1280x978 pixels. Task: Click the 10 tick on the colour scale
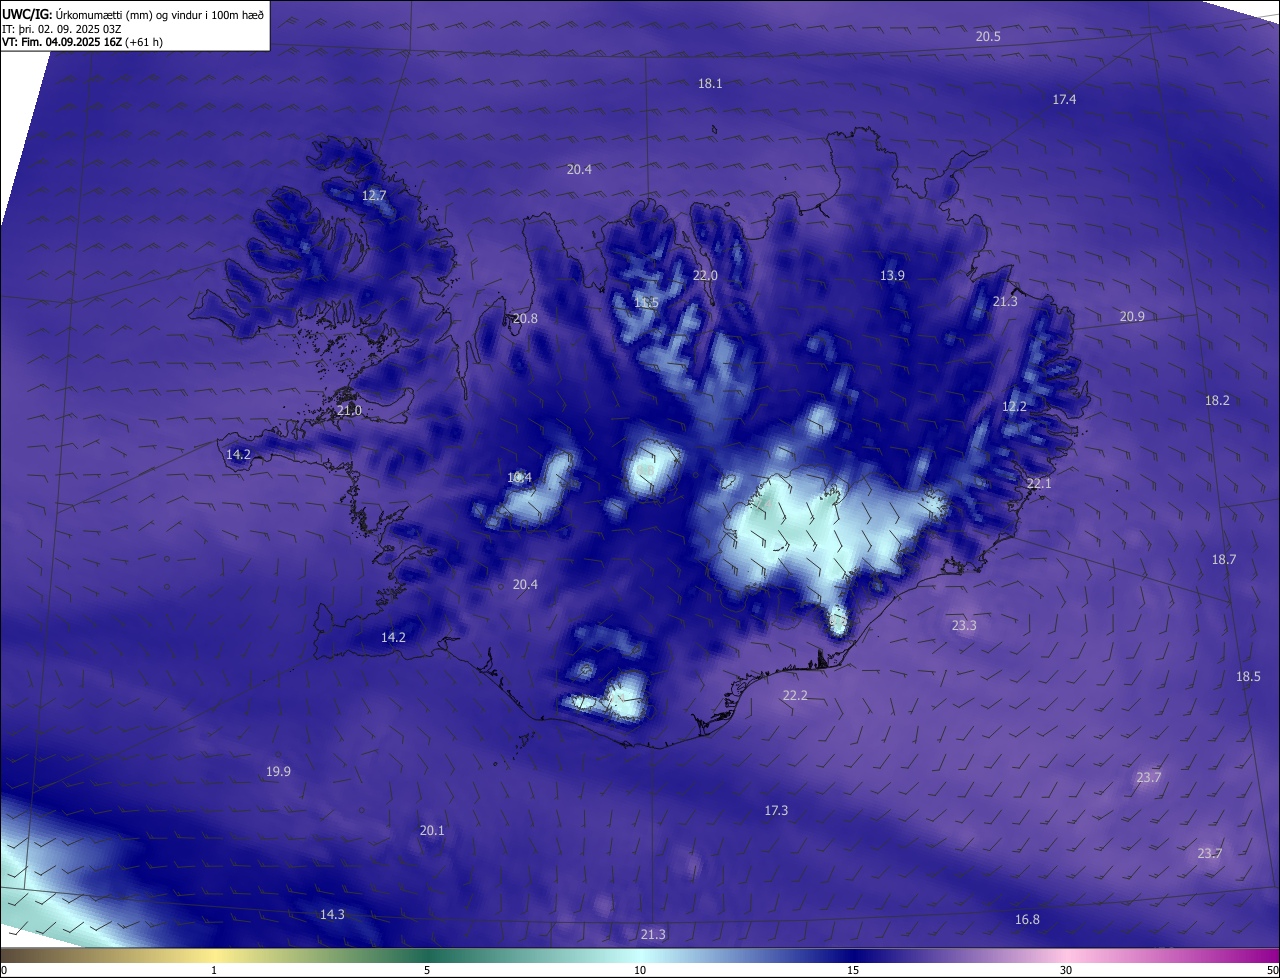(640, 970)
